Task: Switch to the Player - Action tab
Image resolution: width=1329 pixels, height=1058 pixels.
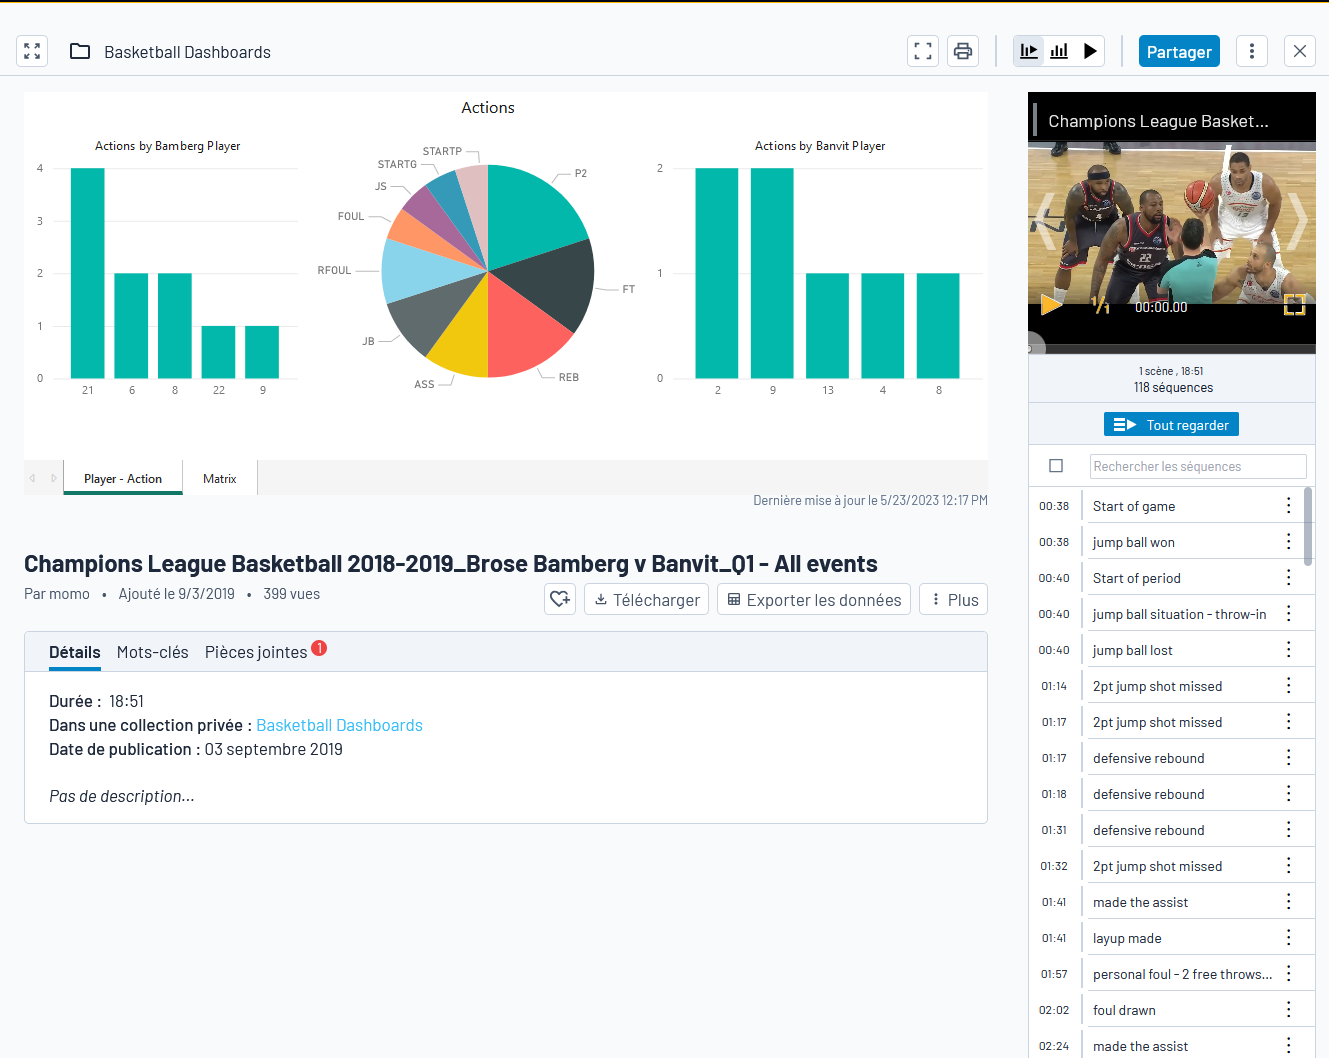Action: click(x=123, y=478)
